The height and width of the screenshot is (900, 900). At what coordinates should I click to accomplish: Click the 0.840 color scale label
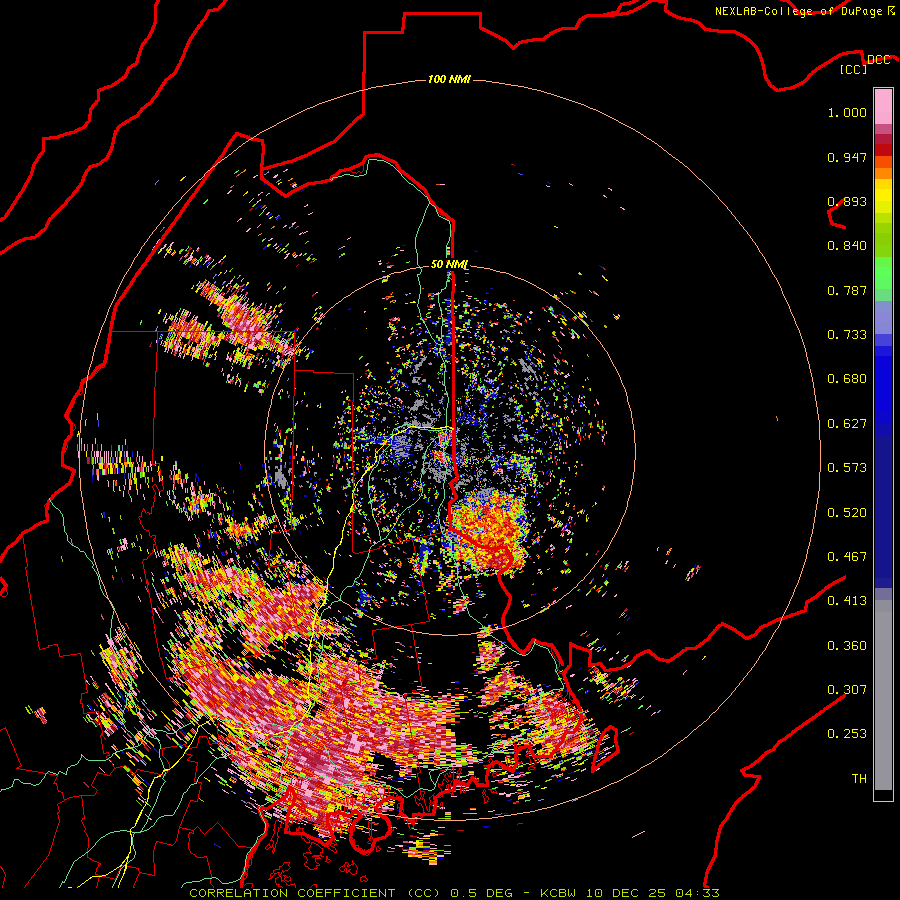(x=847, y=246)
